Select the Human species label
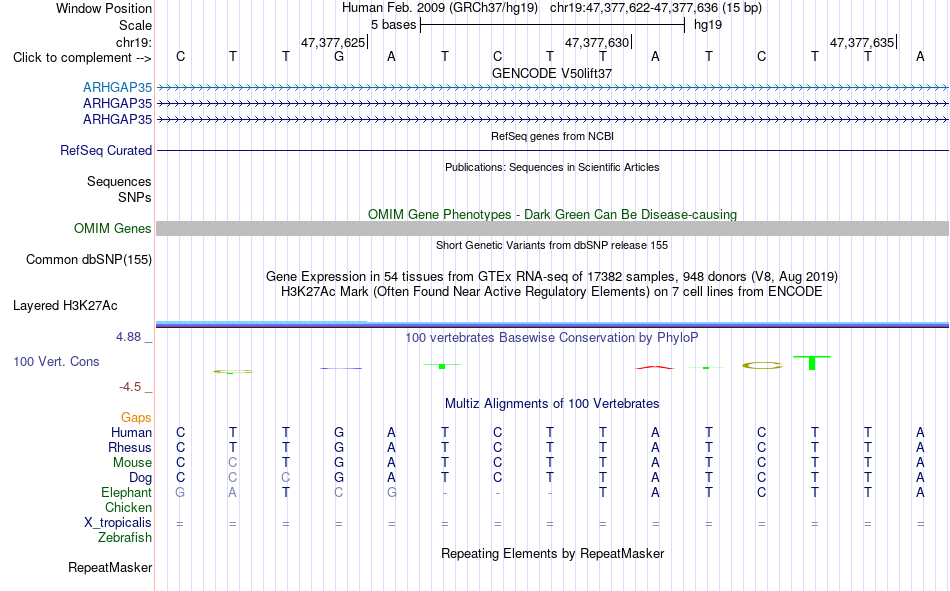This screenshot has height=591, width=950. pos(131,432)
